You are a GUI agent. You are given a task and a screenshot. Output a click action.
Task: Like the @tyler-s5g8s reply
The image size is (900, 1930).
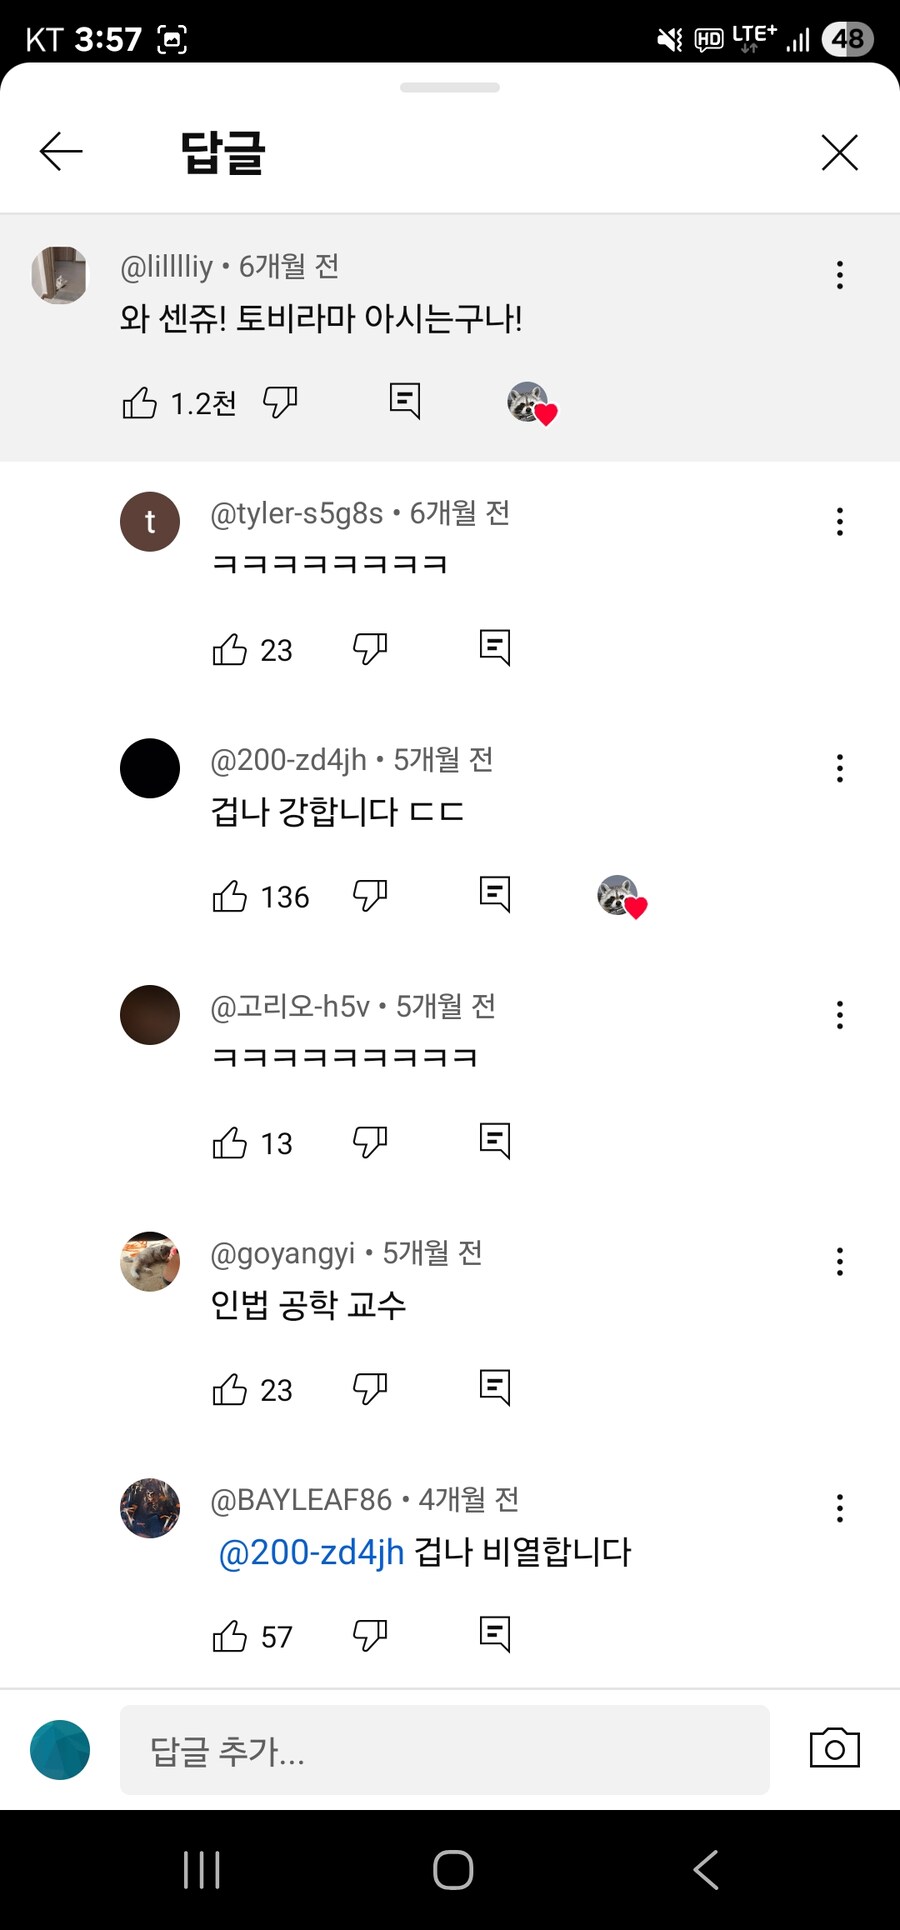click(x=230, y=649)
